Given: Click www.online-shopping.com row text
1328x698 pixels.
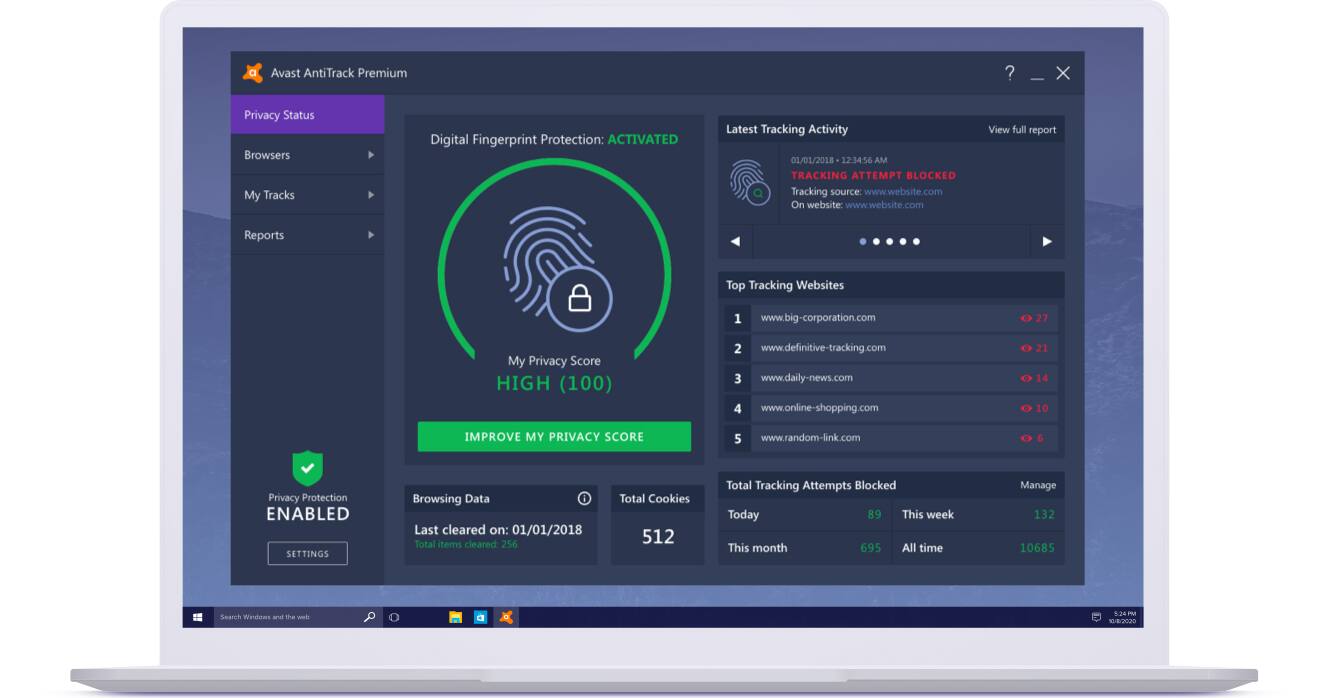Looking at the screenshot, I should tap(819, 408).
